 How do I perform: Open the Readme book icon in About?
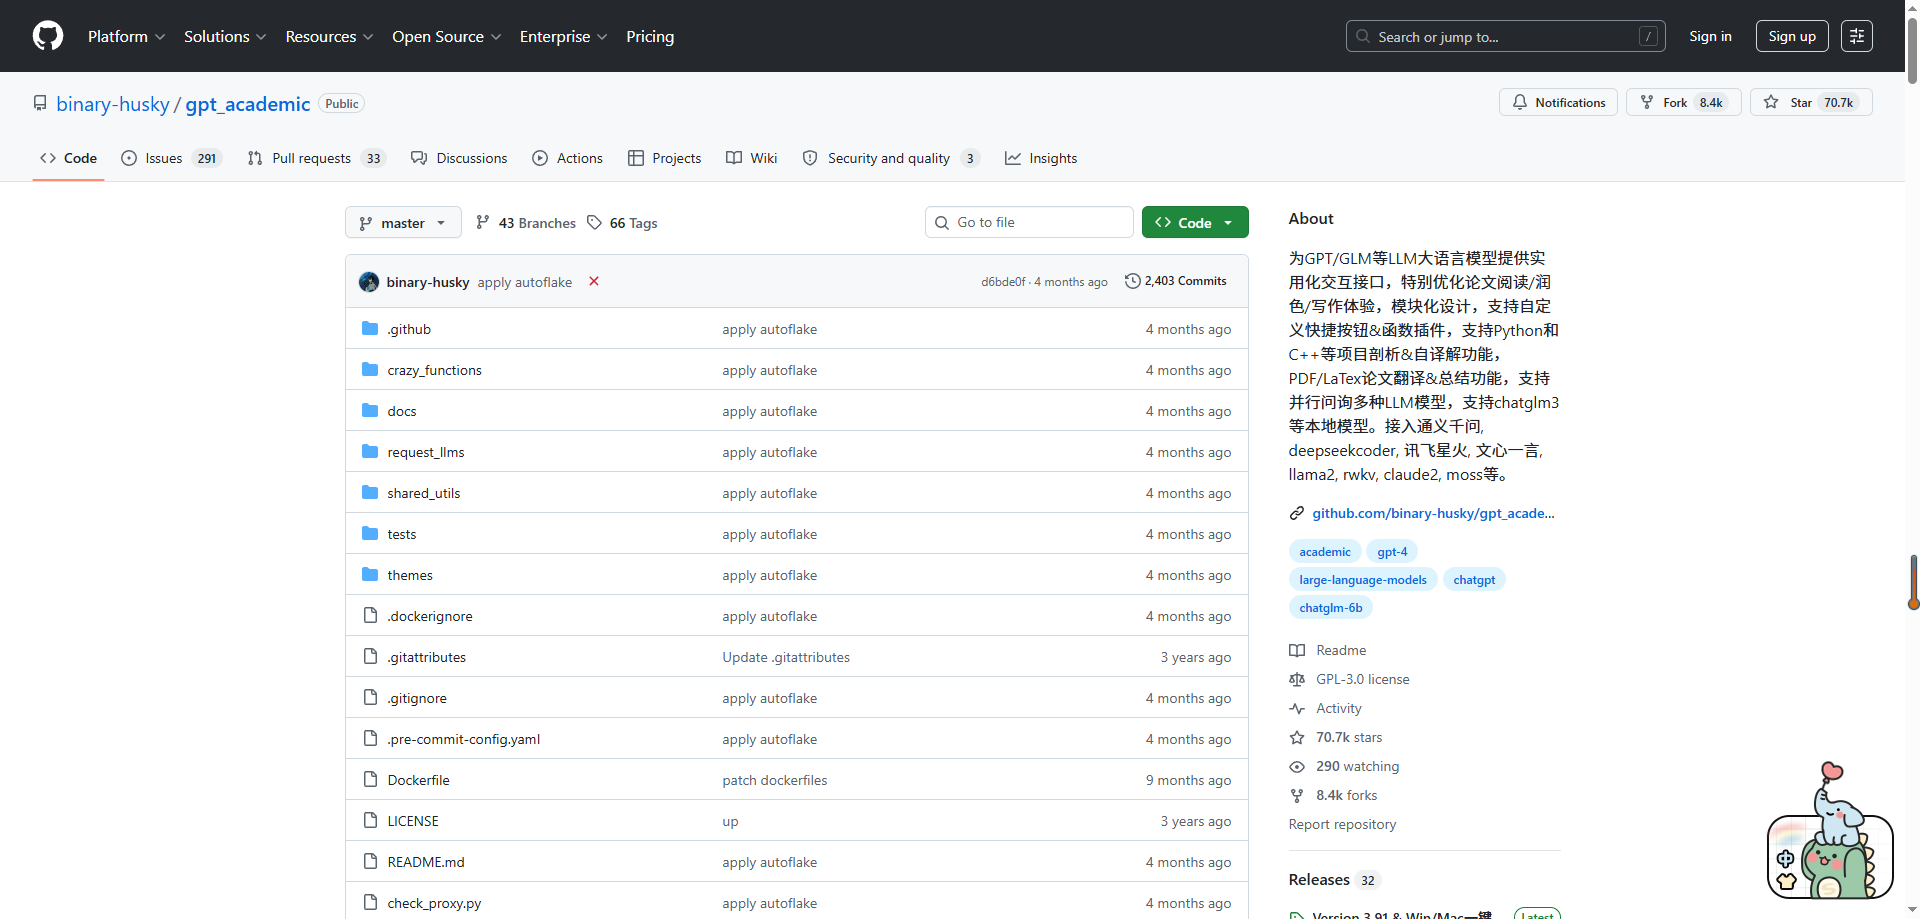pos(1297,650)
